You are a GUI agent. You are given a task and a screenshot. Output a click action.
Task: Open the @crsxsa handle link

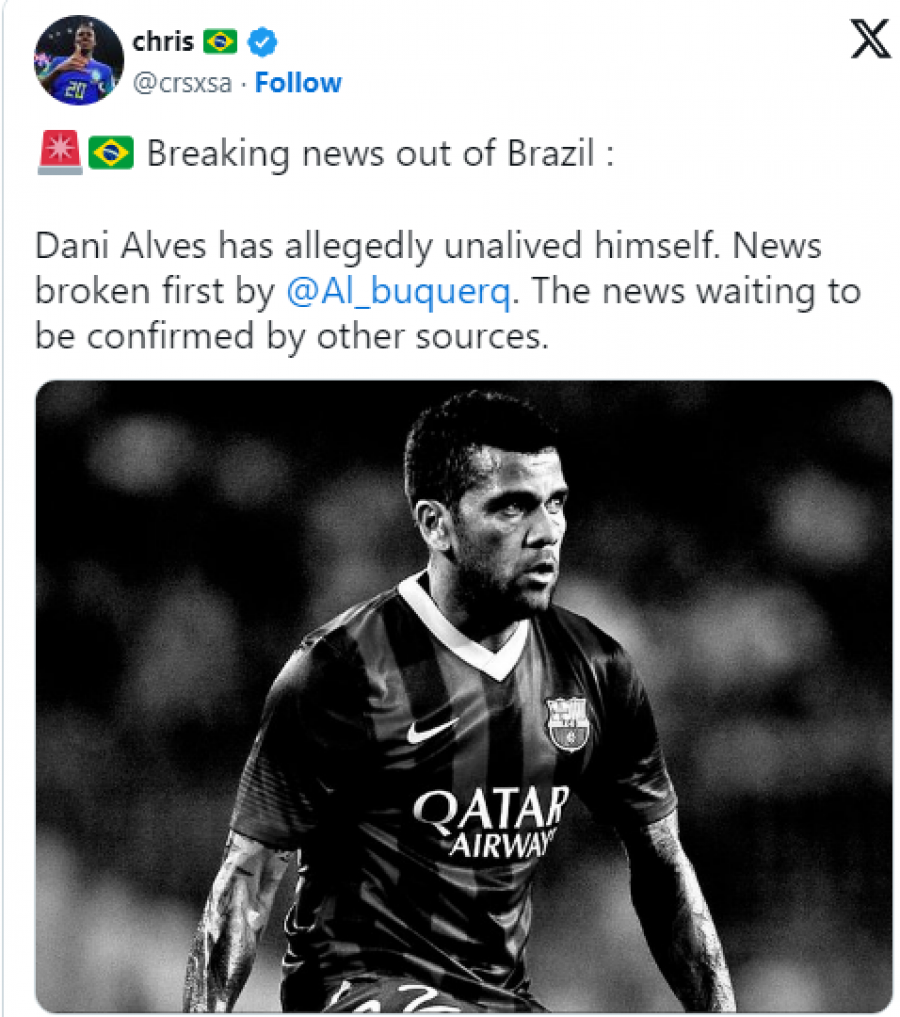point(182,83)
